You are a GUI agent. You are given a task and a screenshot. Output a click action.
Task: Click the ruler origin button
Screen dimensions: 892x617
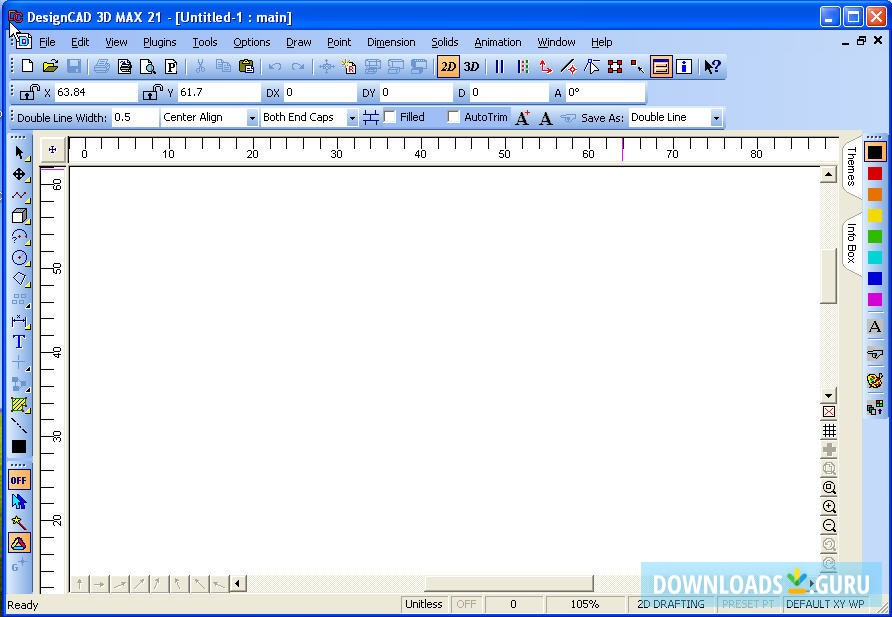click(52, 150)
